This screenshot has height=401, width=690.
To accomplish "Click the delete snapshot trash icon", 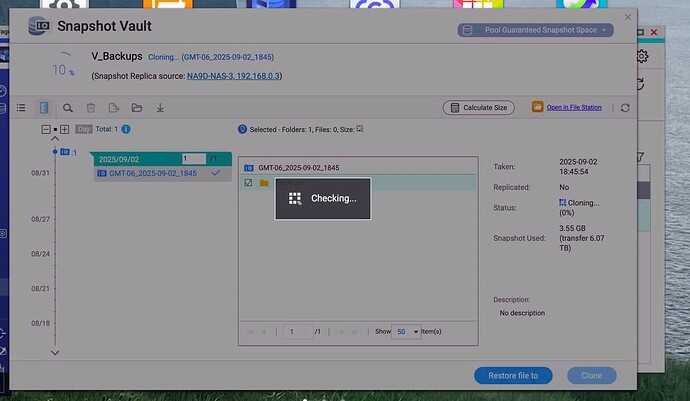I will click(x=91, y=107).
